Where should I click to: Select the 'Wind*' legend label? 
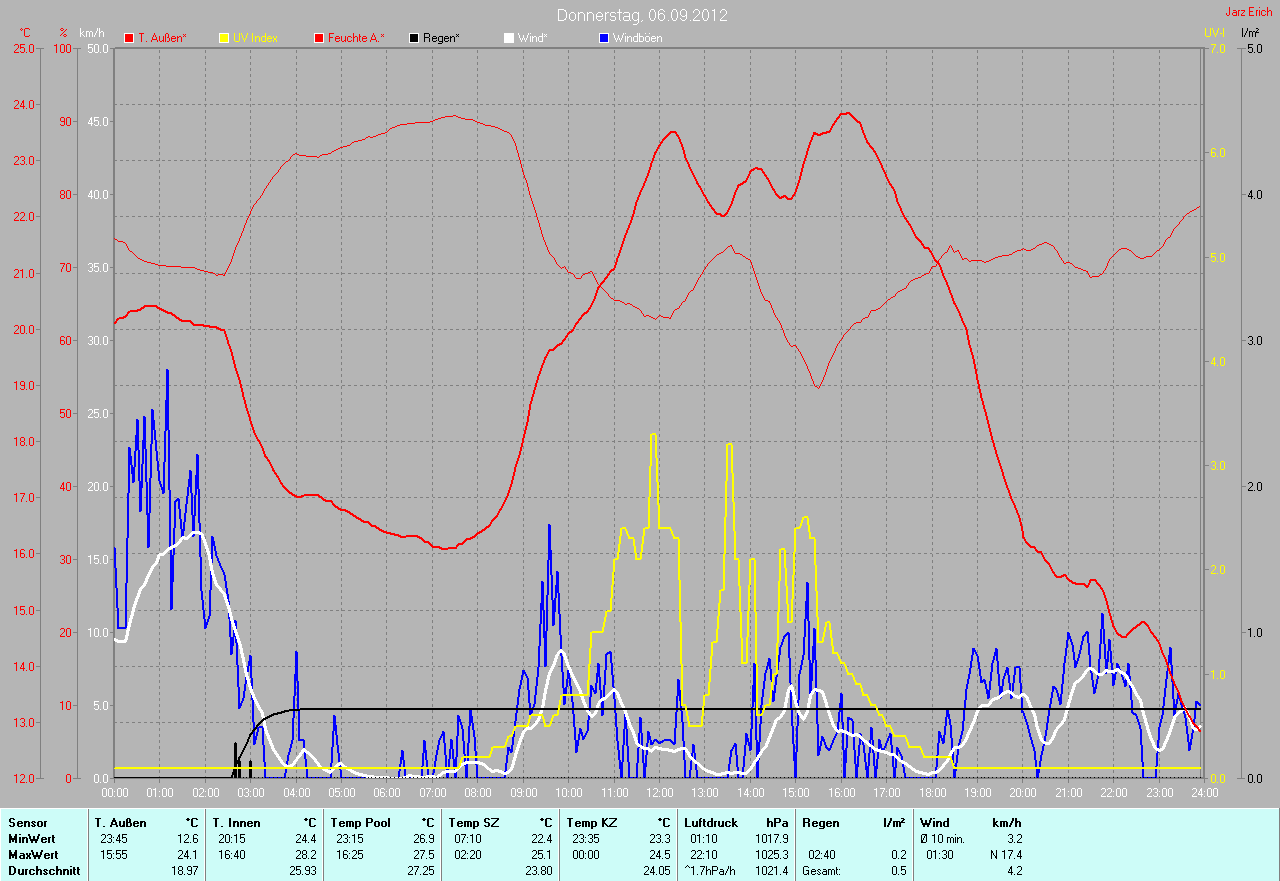[532, 38]
